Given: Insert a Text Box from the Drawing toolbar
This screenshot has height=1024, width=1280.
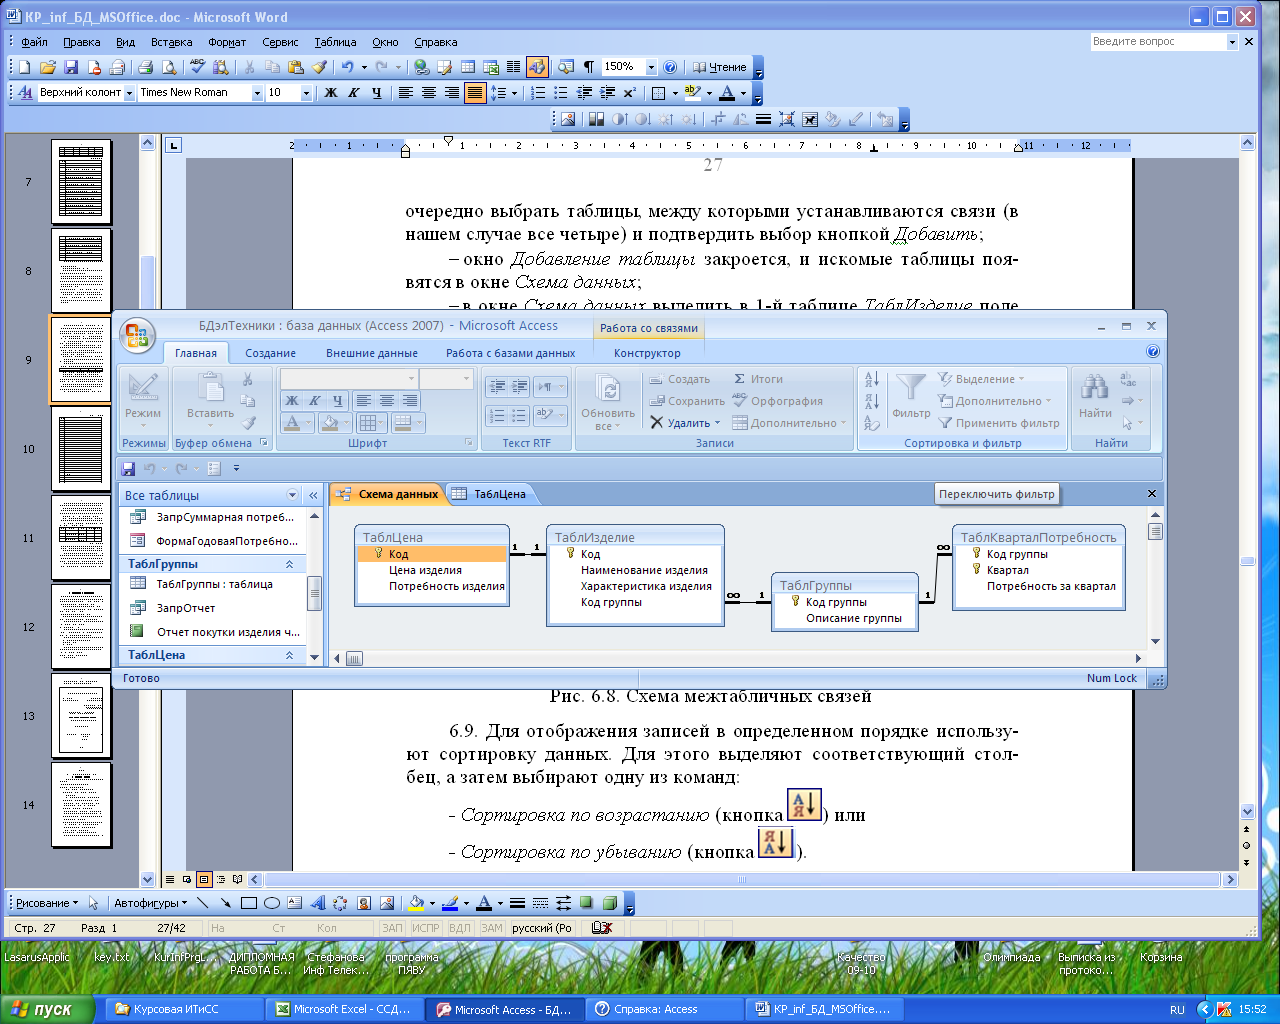Looking at the screenshot, I should 295,903.
